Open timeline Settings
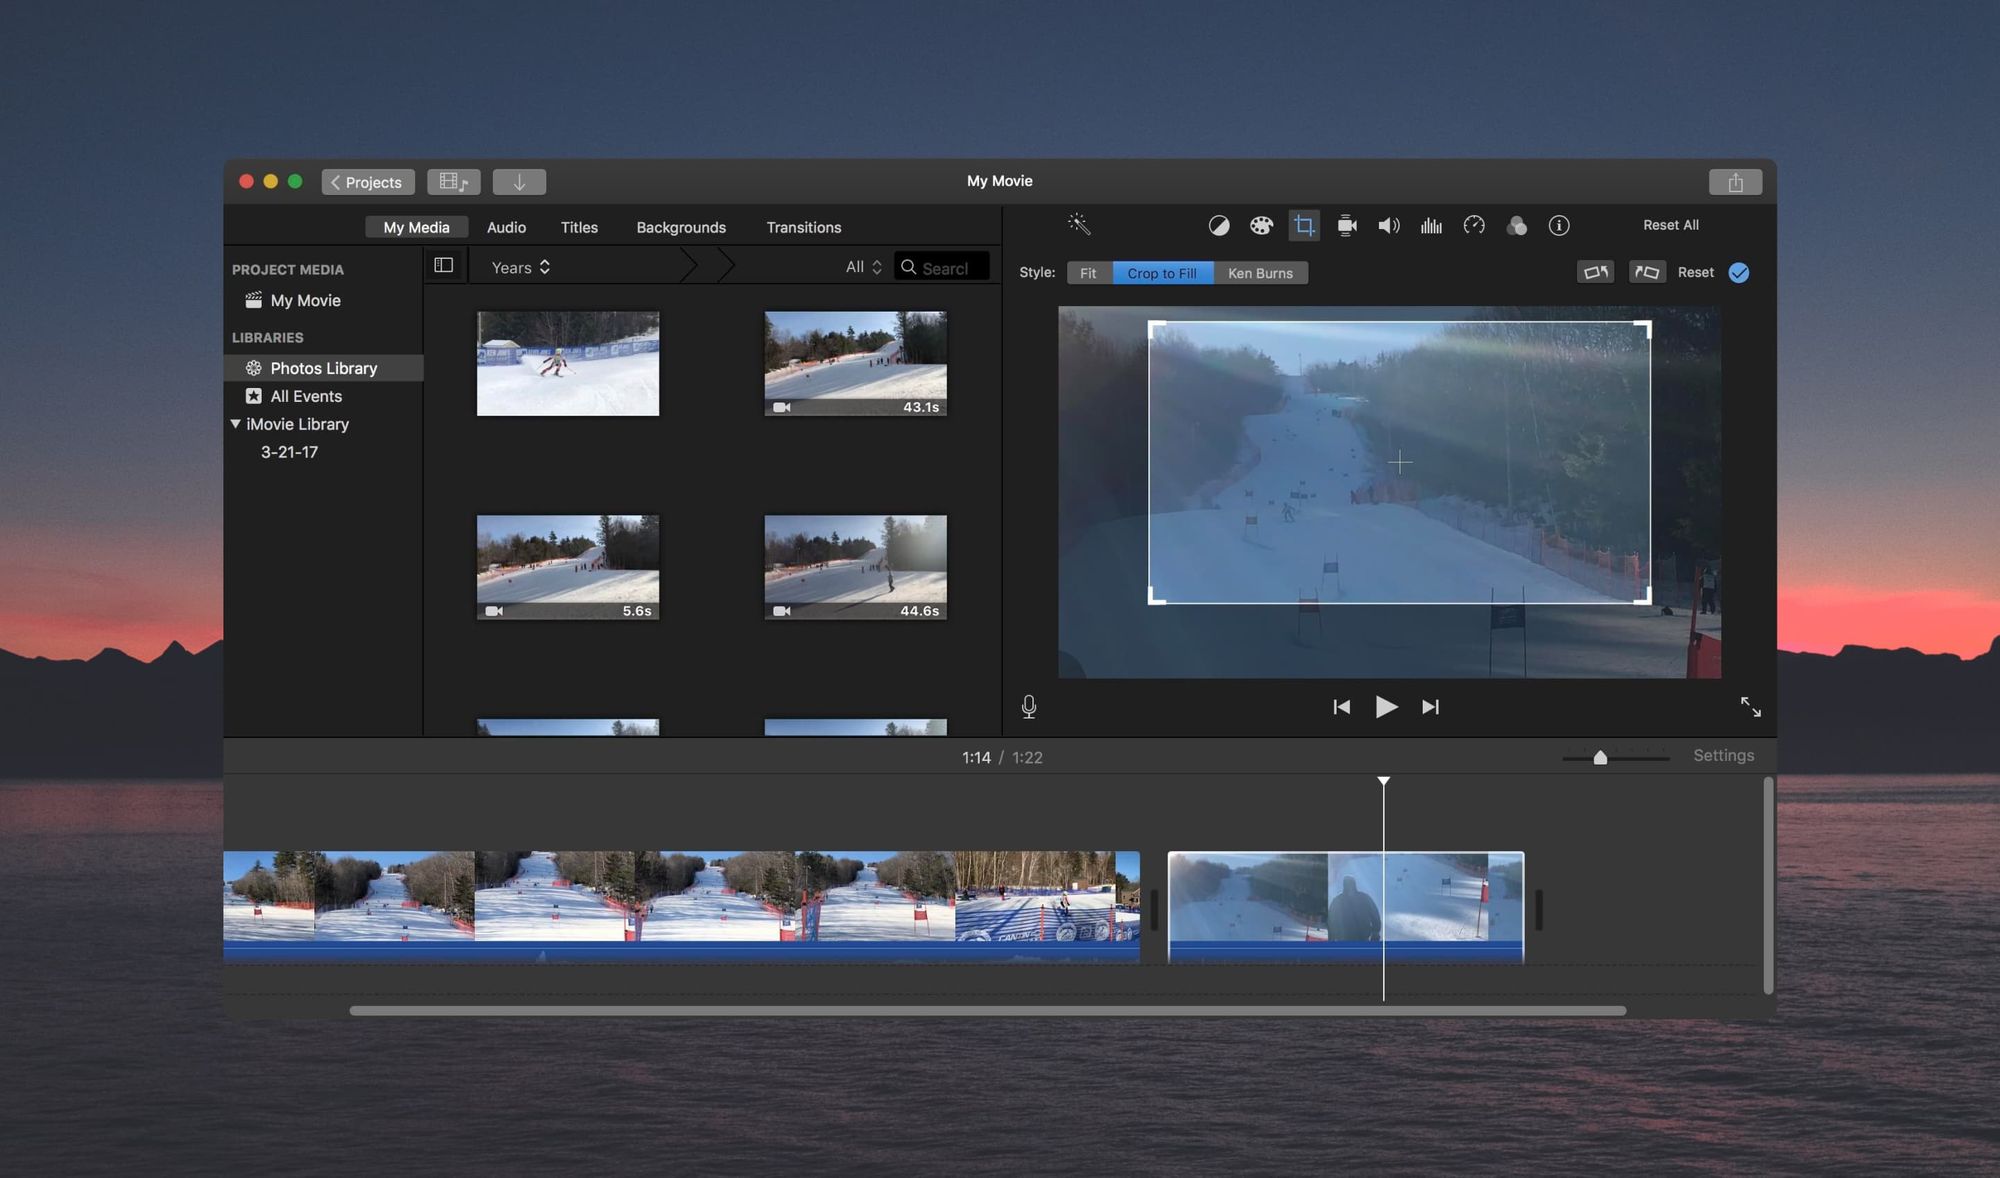The width and height of the screenshot is (2000, 1178). point(1723,755)
